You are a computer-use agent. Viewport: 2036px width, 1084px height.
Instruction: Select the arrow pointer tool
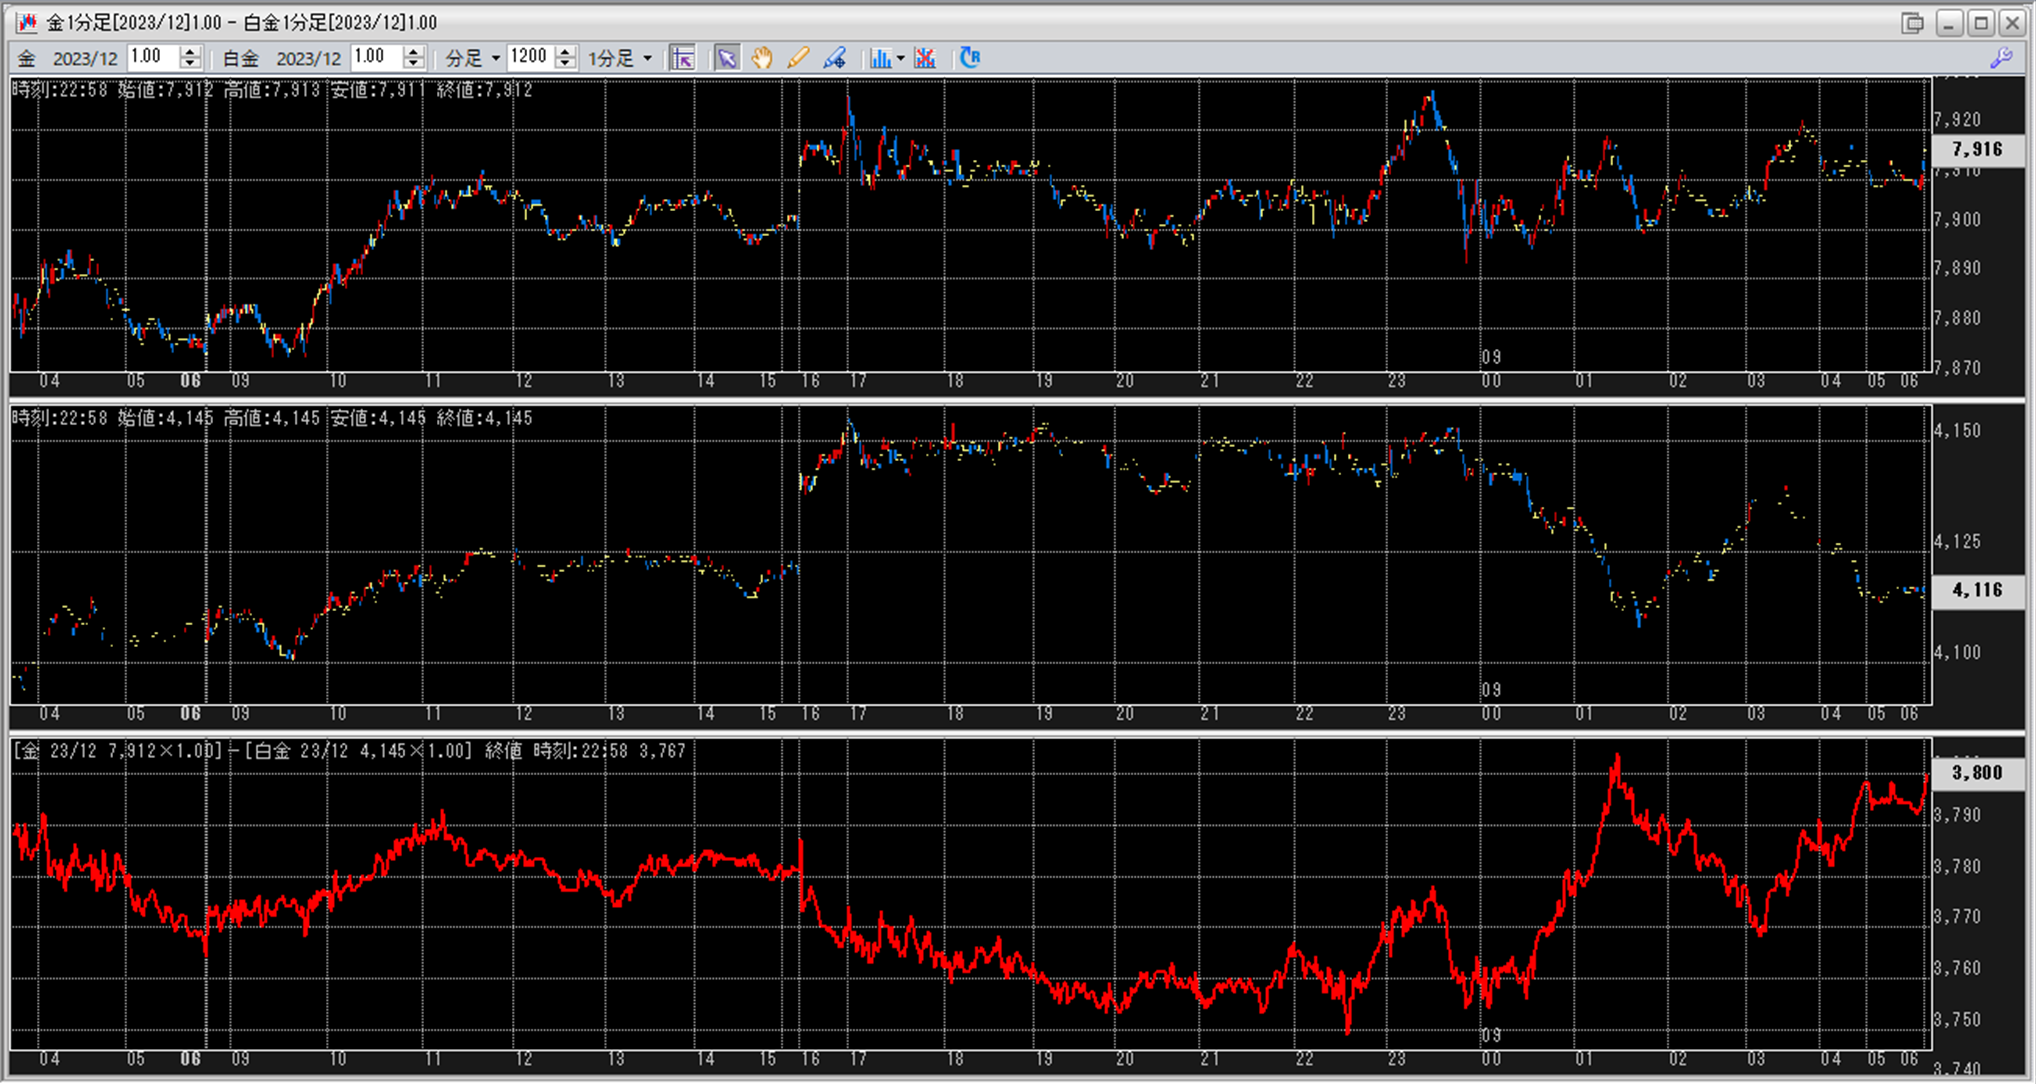tap(726, 58)
